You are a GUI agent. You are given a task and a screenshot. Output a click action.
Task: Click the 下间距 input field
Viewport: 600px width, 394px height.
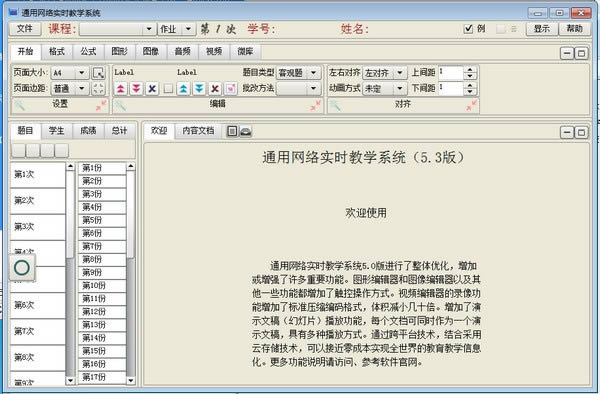point(451,89)
